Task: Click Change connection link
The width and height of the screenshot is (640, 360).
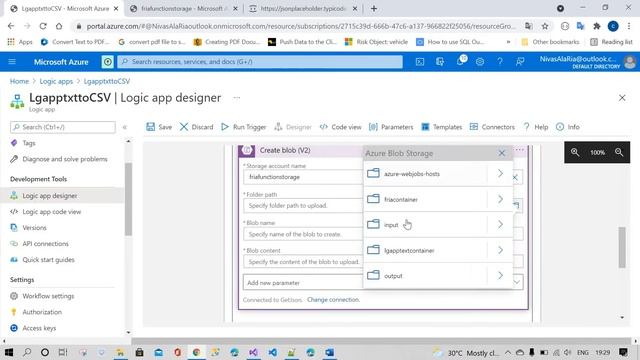Action: click(x=333, y=300)
